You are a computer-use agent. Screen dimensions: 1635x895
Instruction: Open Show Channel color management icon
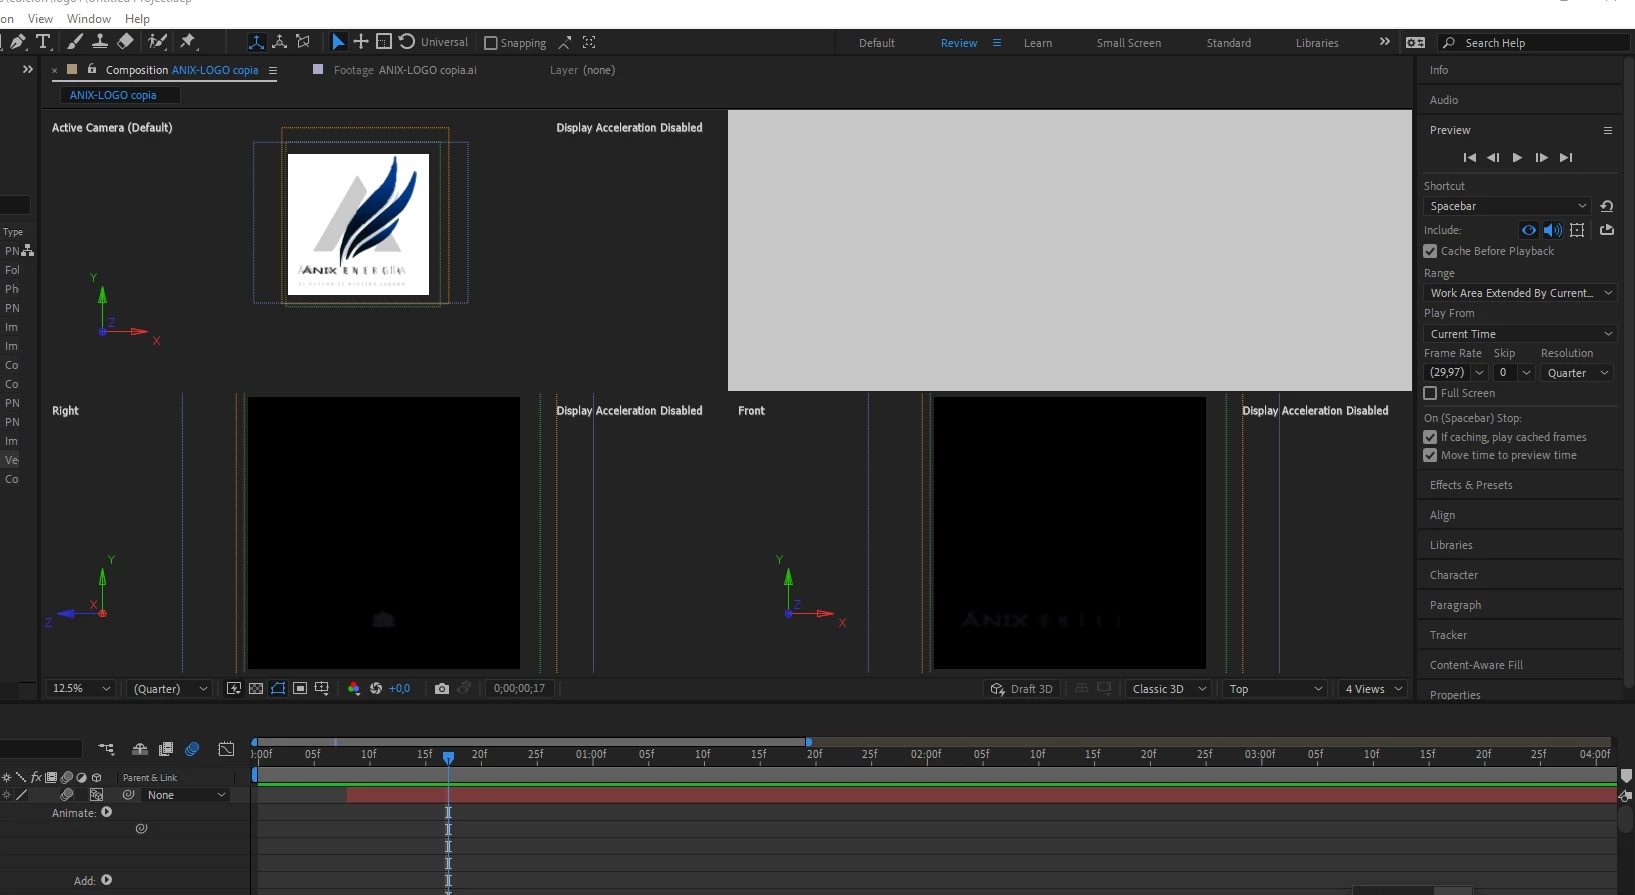pyautogui.click(x=353, y=689)
